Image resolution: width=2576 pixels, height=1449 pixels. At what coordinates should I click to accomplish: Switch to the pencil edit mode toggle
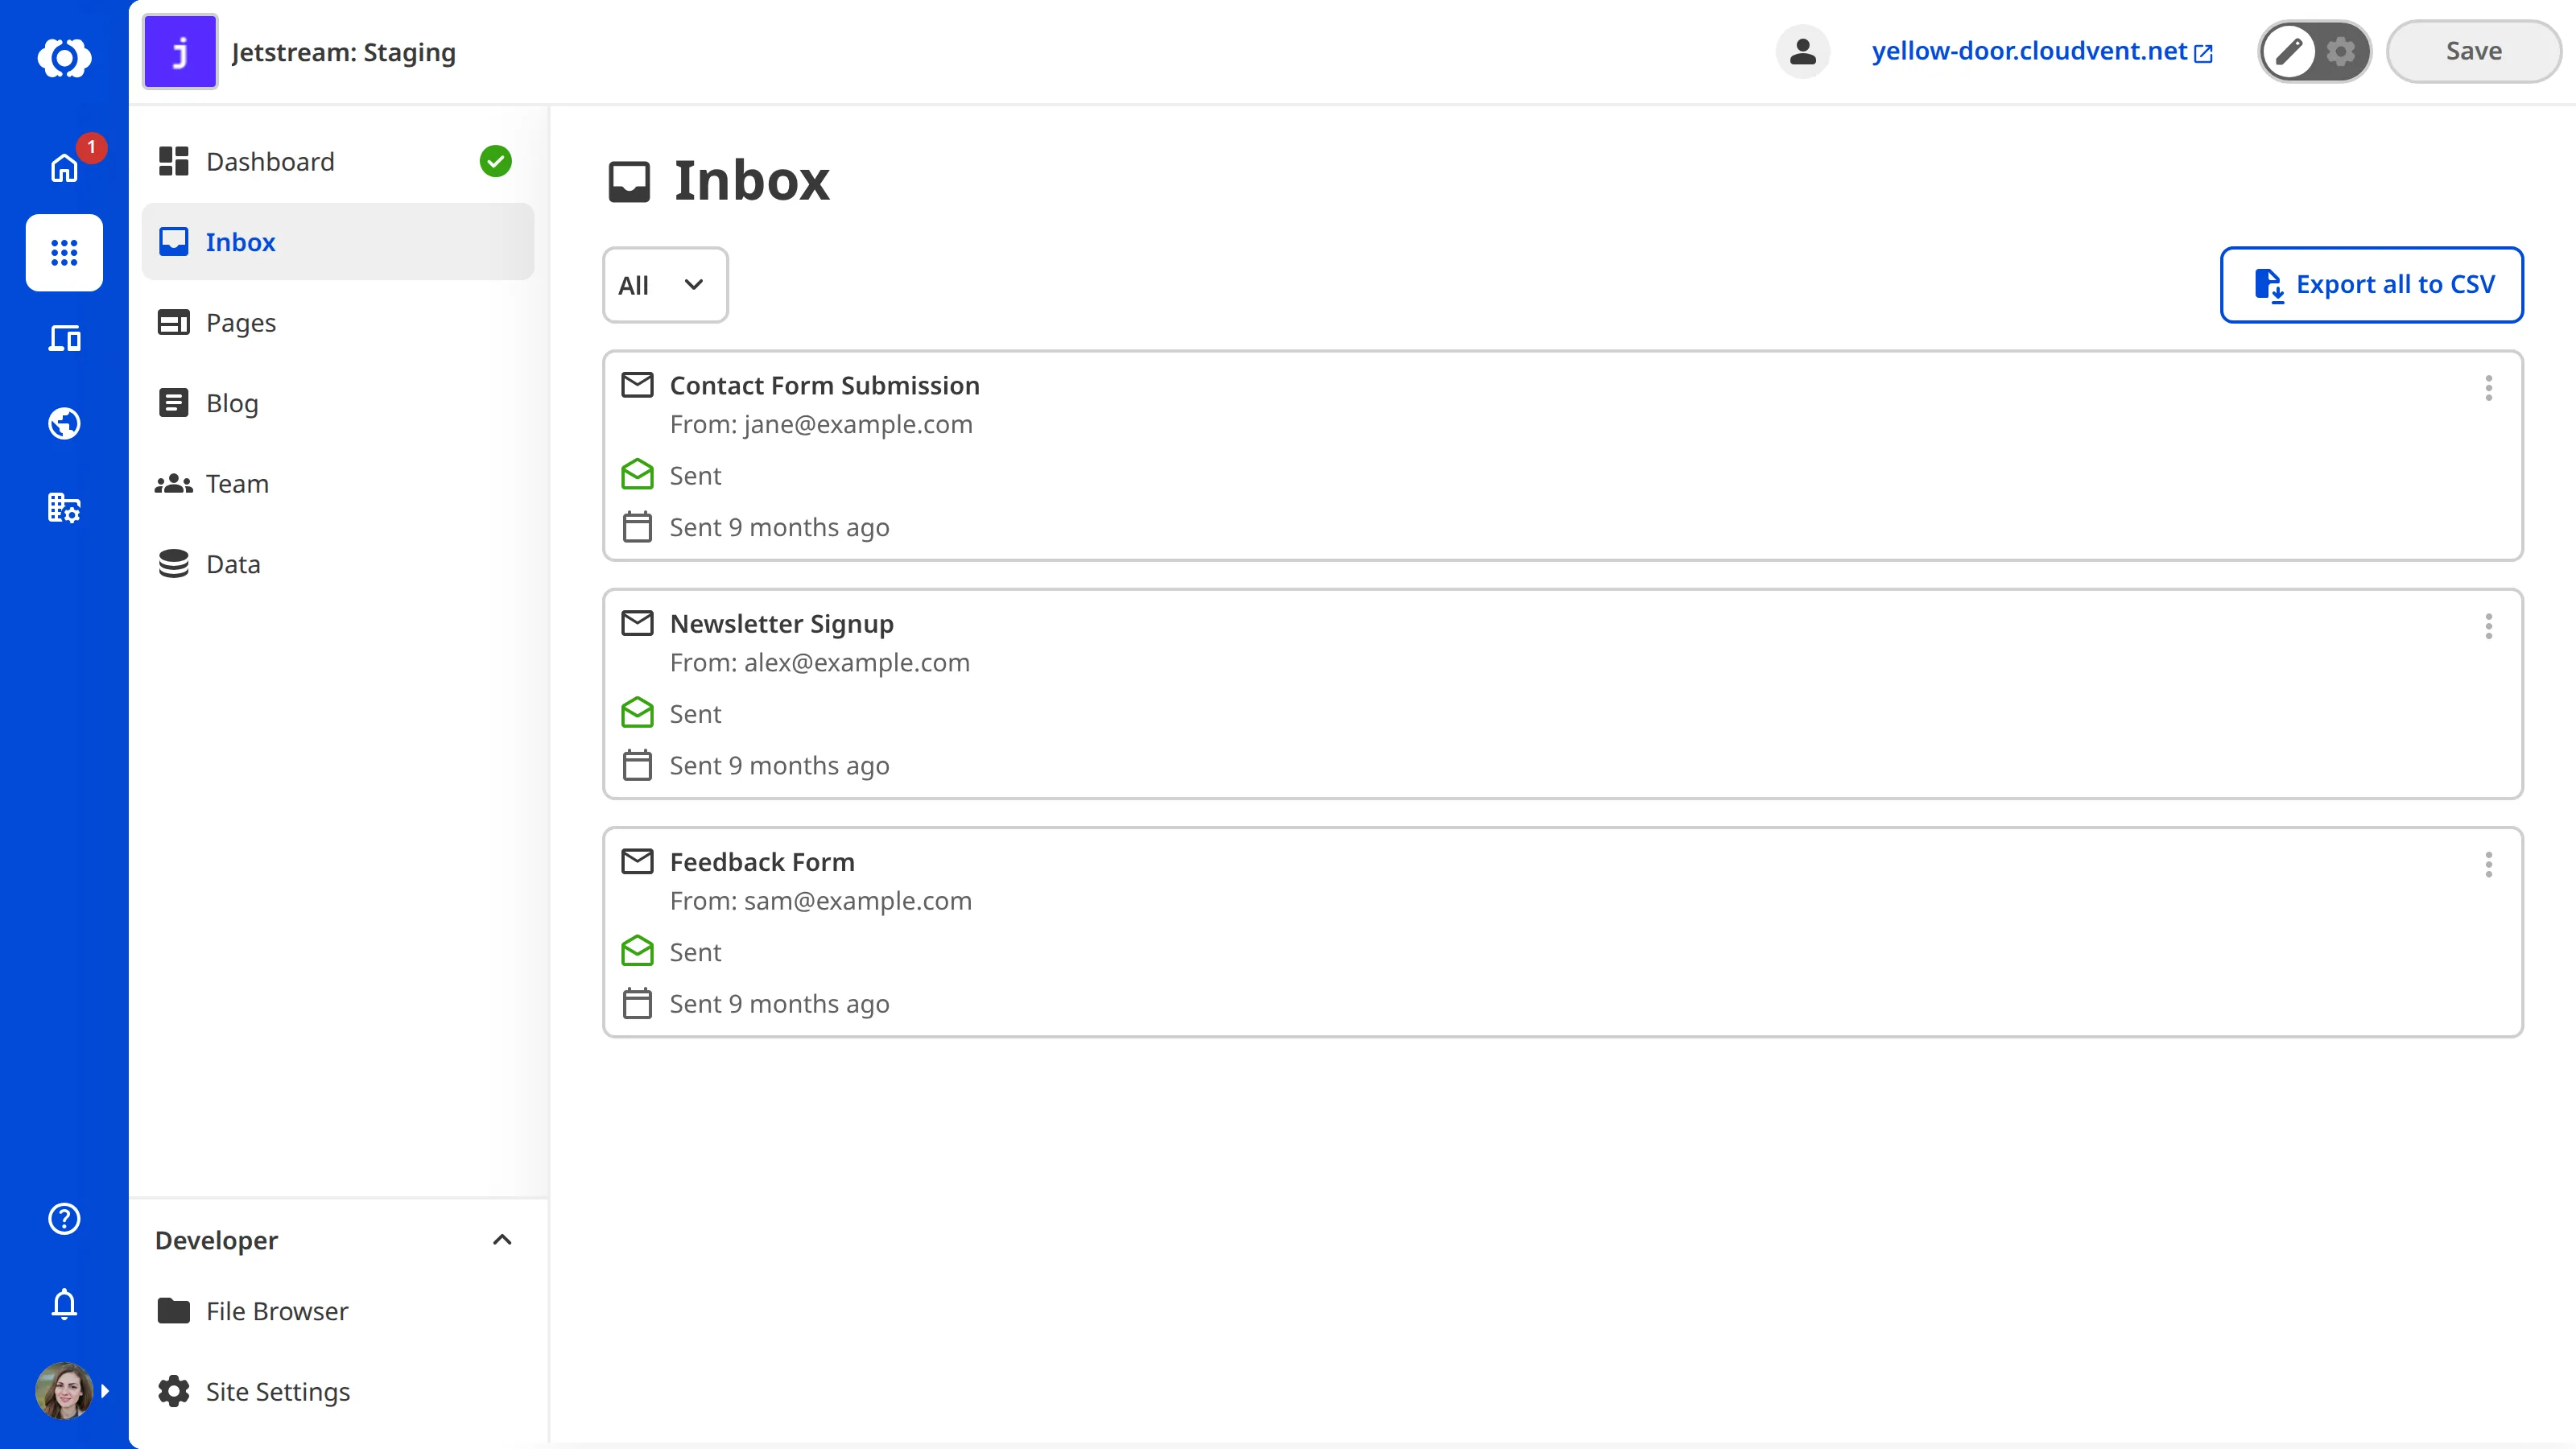[2289, 51]
